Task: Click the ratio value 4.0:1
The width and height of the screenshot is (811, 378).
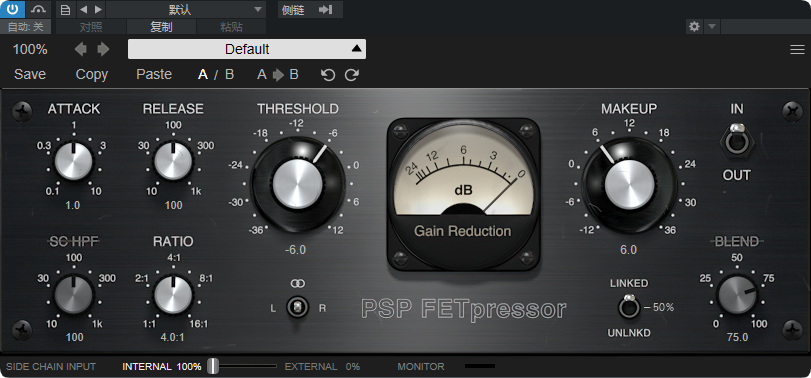Action: click(x=173, y=338)
